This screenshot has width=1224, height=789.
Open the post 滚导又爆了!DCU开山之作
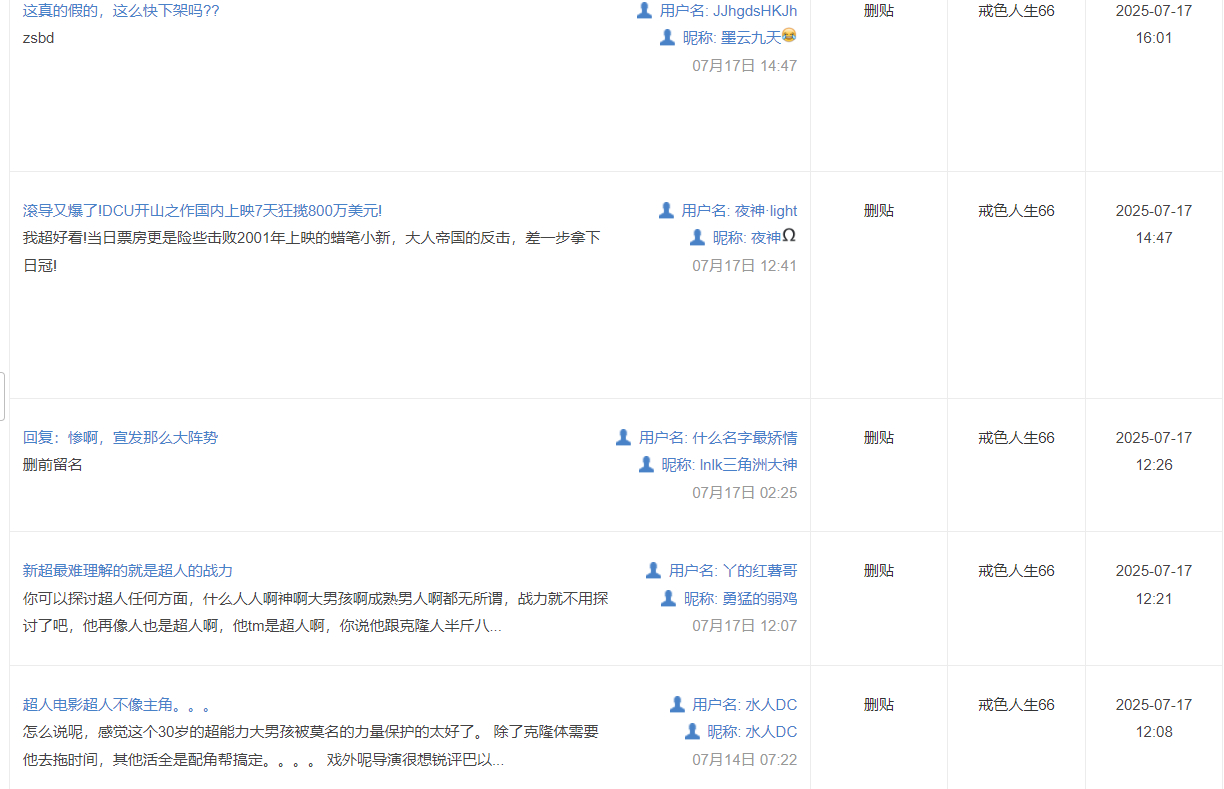tap(202, 210)
